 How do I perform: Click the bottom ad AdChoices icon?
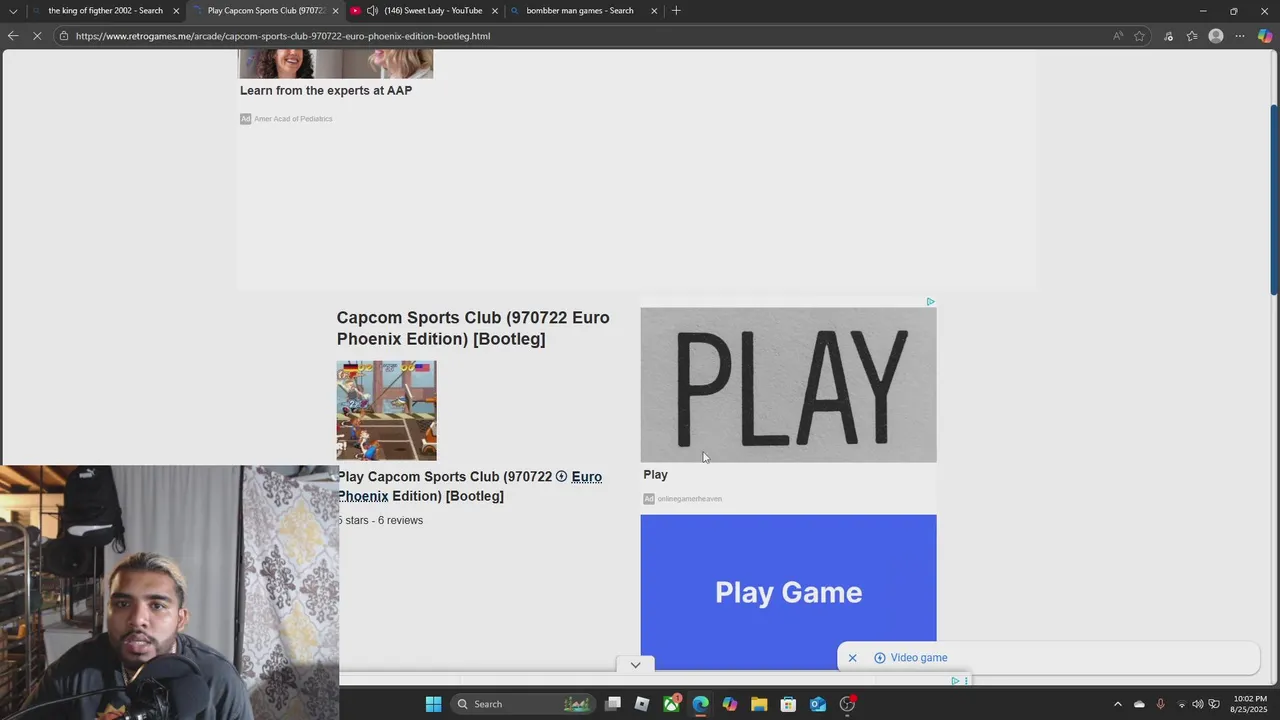956,681
